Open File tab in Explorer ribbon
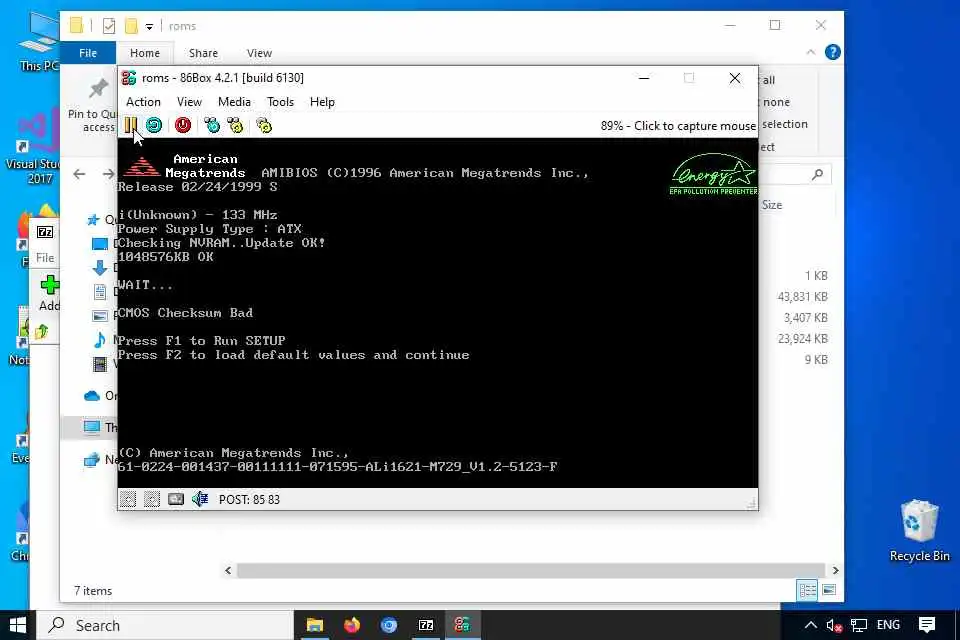This screenshot has height=640, width=960. point(88,53)
